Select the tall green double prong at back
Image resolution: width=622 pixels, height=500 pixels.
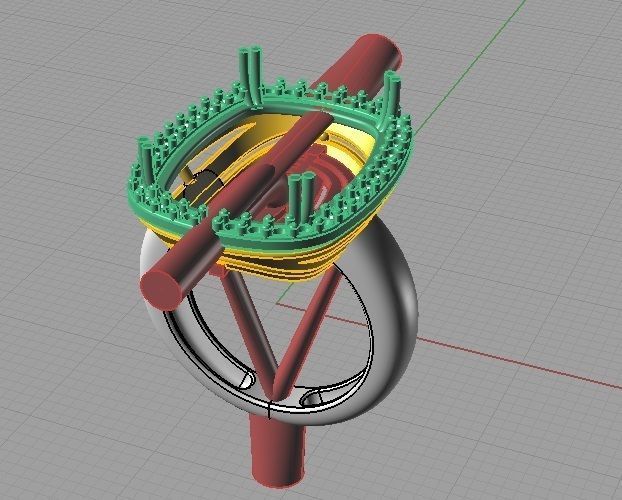[x=250, y=75]
